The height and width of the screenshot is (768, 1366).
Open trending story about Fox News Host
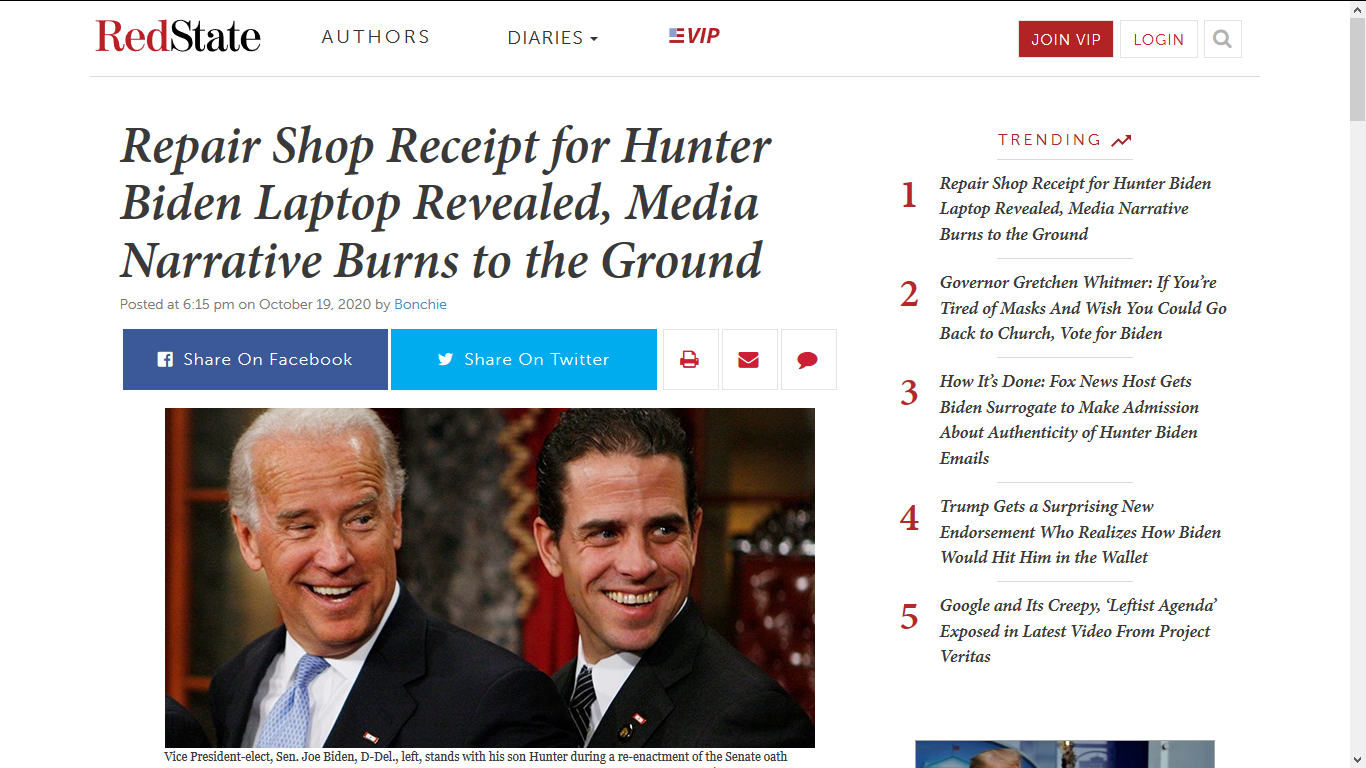tap(1069, 420)
